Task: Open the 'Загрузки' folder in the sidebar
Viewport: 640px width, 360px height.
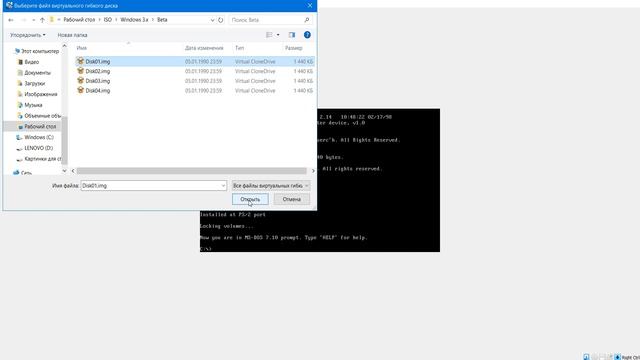Action: tap(35, 83)
